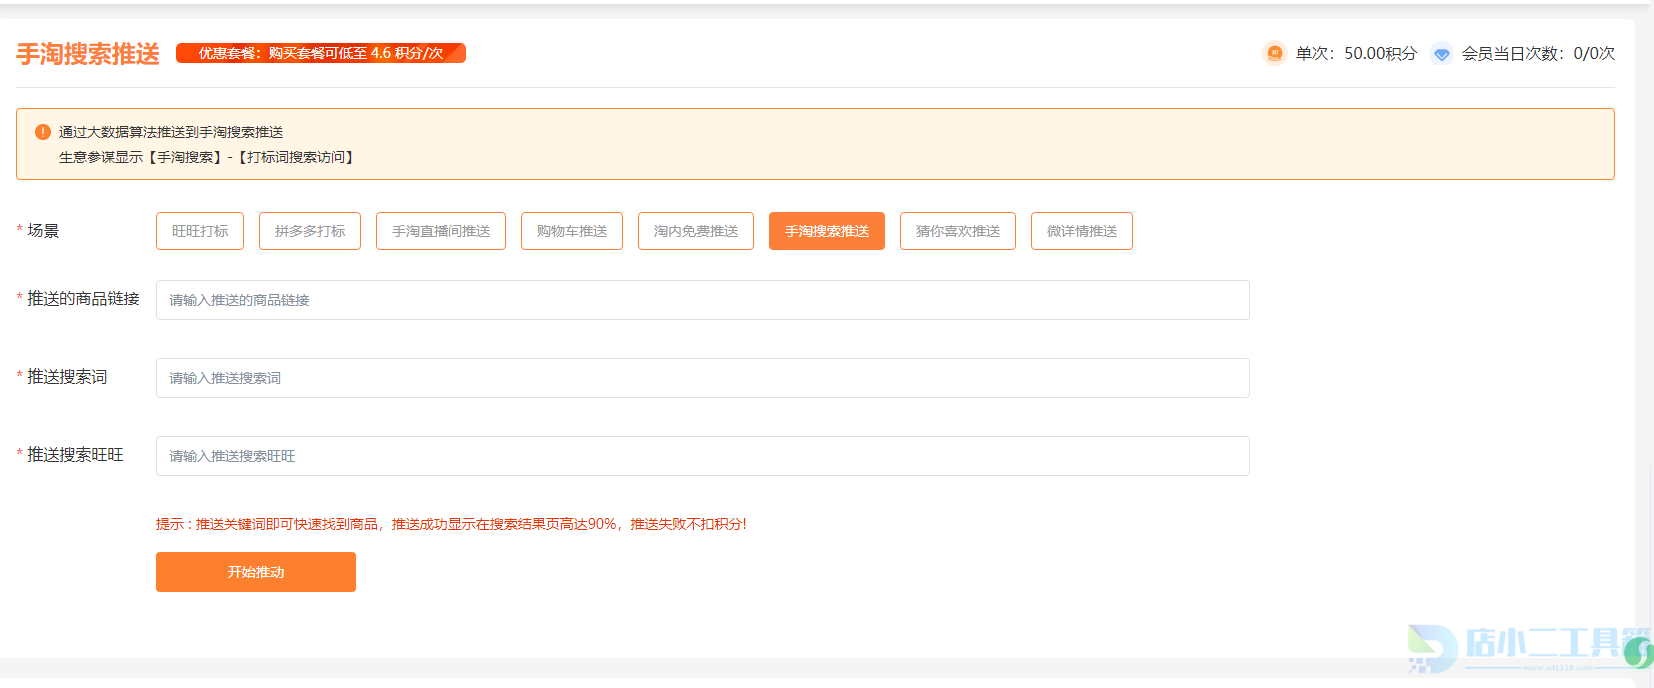Select the active 手淘搜索推送 scene
Viewport: 1654px width, 688px height.
point(827,231)
